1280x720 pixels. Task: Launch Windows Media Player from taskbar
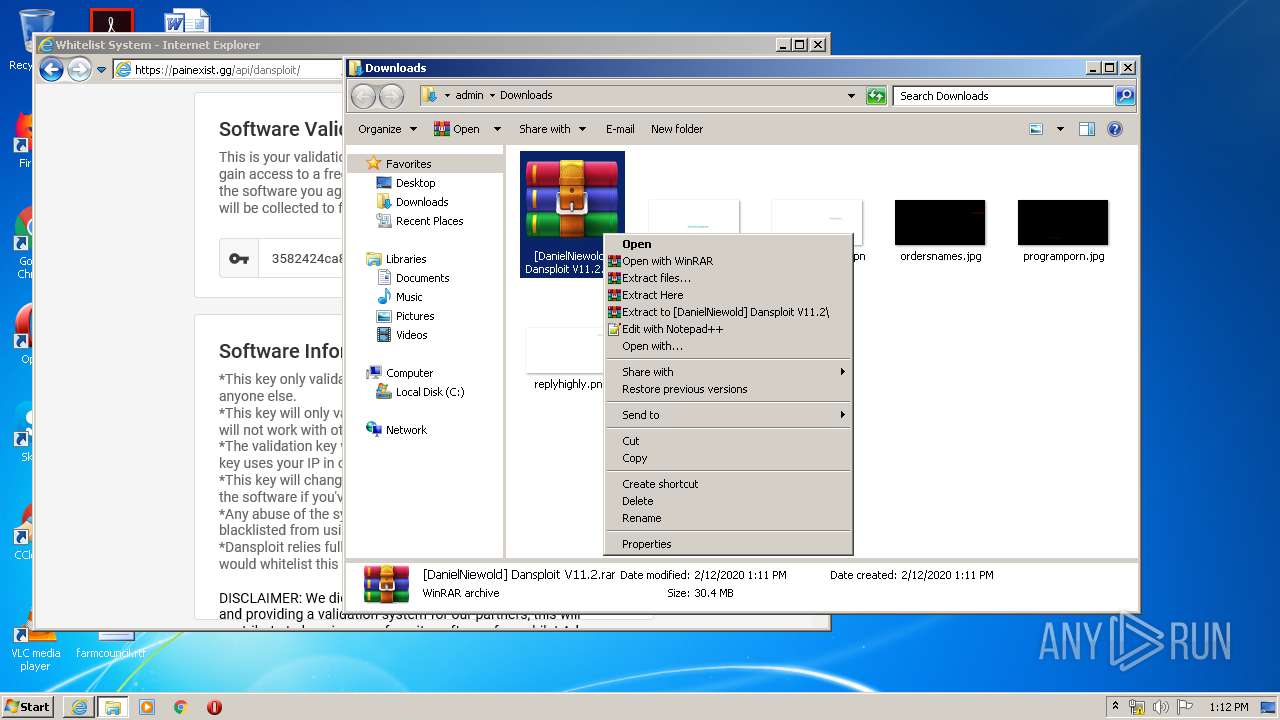tap(147, 707)
